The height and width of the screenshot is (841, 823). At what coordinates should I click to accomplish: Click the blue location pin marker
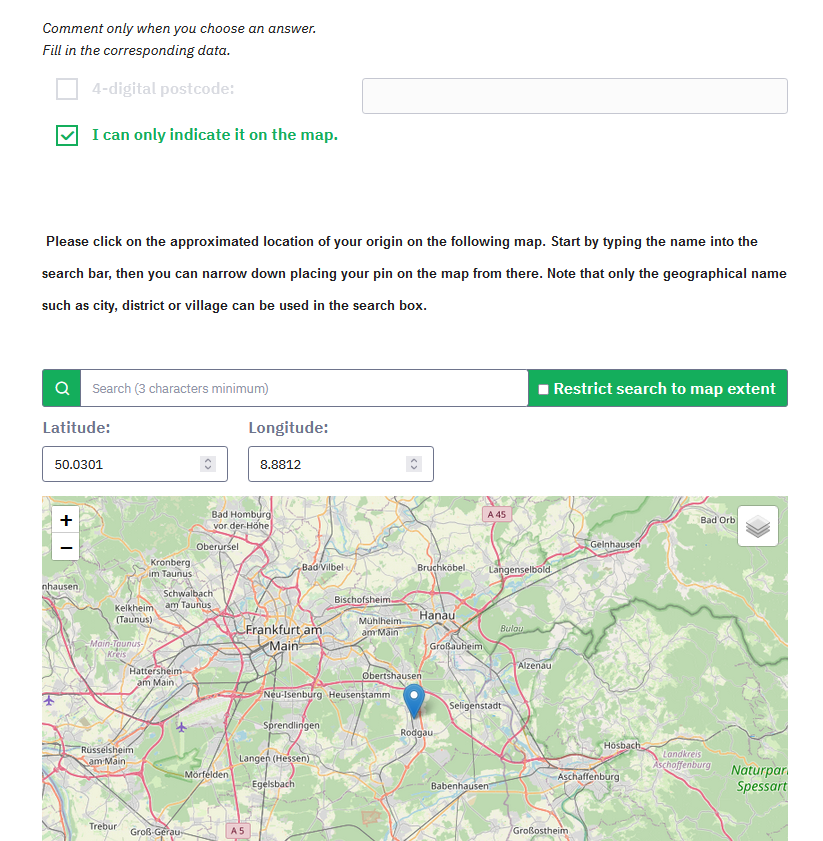coord(414,701)
